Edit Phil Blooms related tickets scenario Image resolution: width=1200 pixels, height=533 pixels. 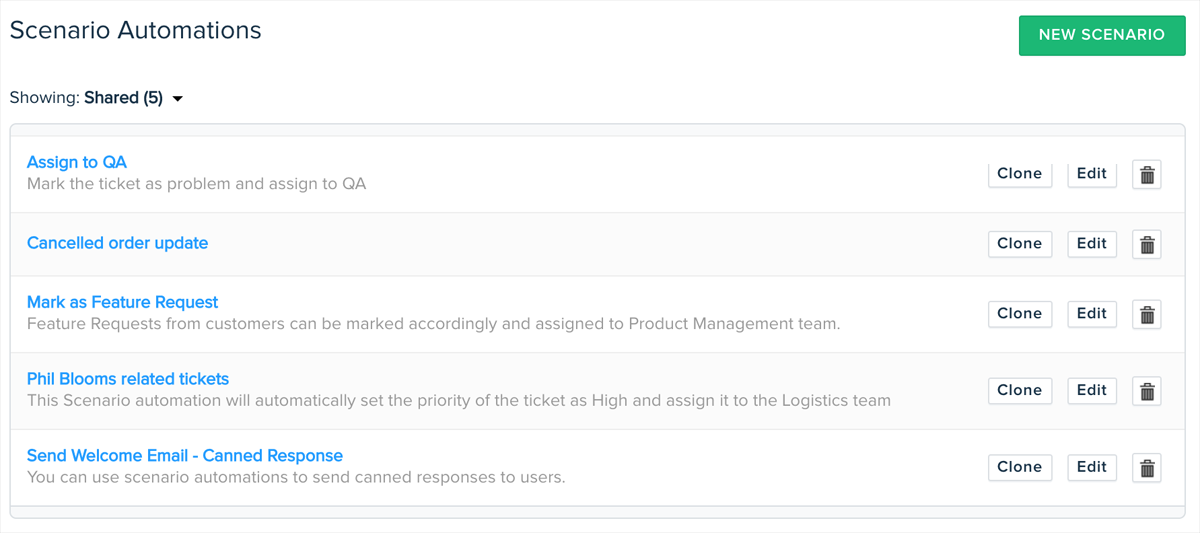point(1091,391)
